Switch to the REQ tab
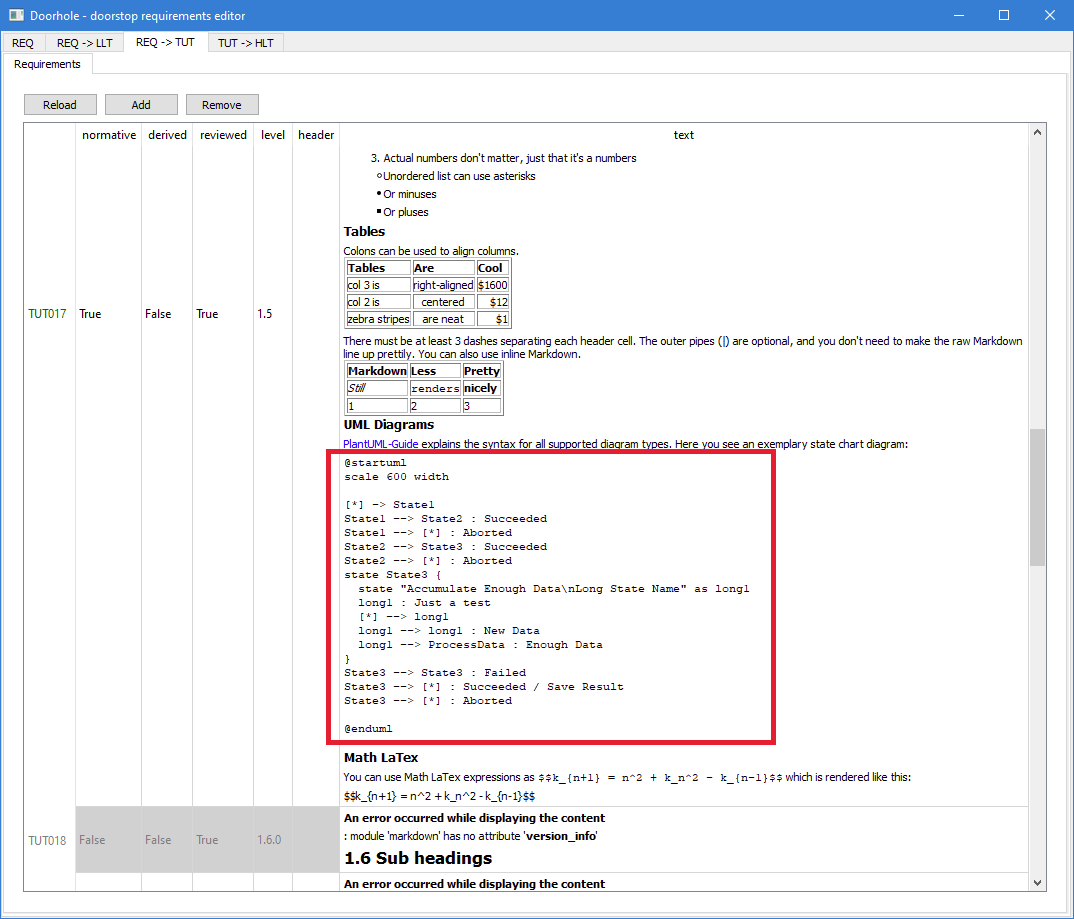 pos(22,42)
